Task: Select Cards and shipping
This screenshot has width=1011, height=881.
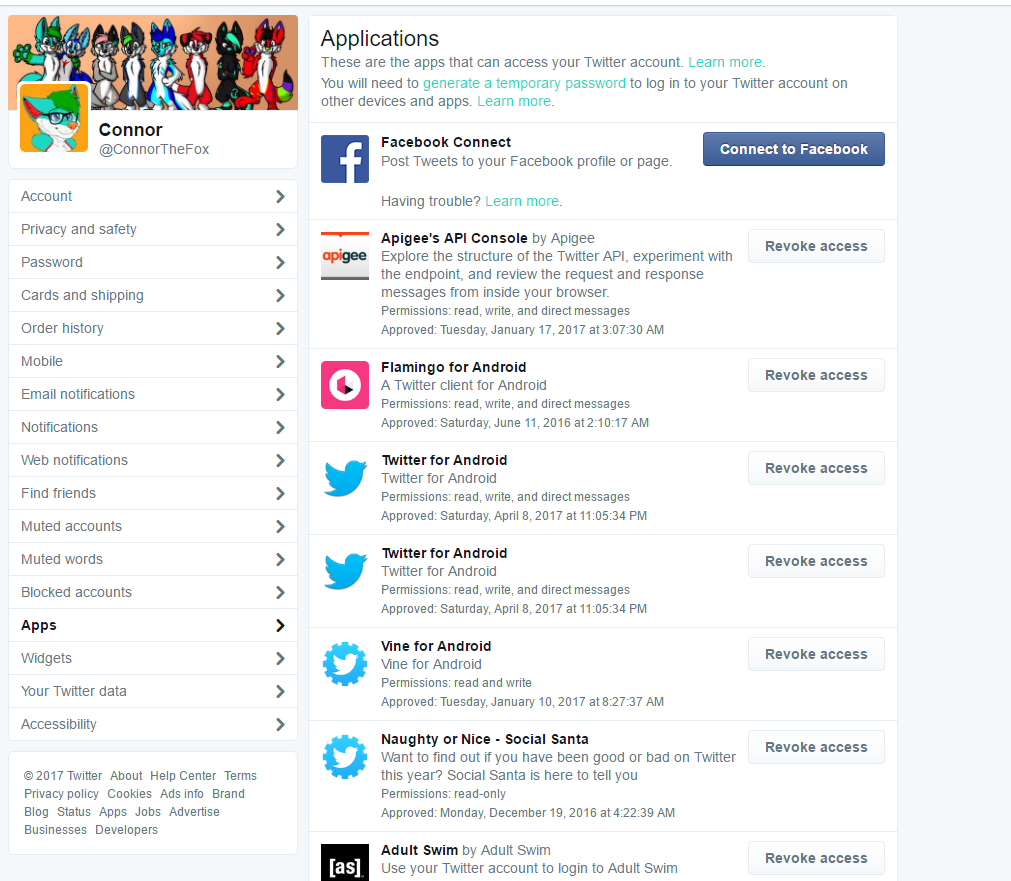Action: 153,295
